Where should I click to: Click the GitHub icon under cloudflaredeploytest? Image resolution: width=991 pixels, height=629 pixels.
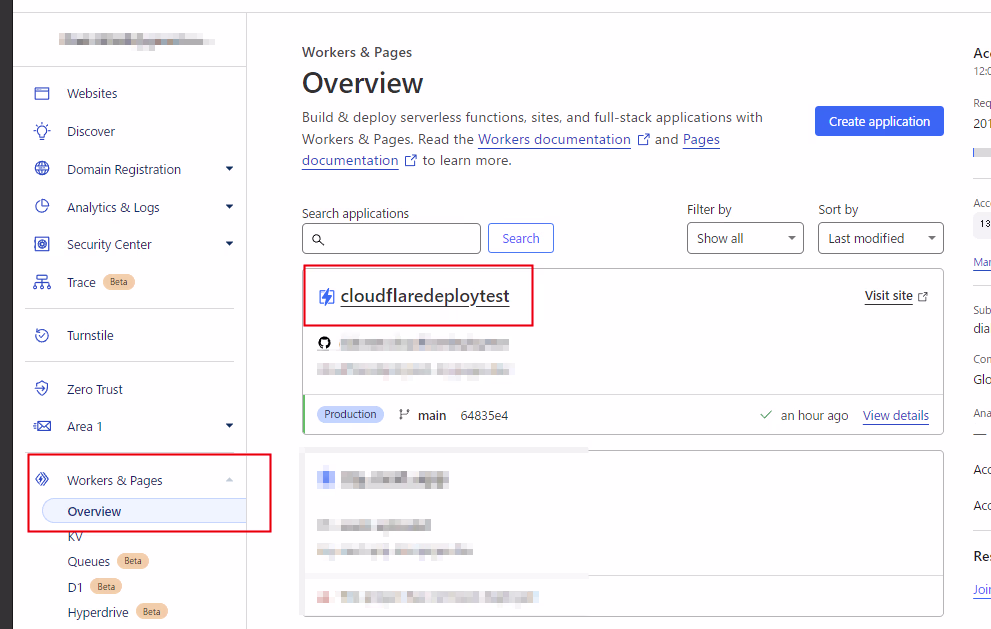click(324, 343)
